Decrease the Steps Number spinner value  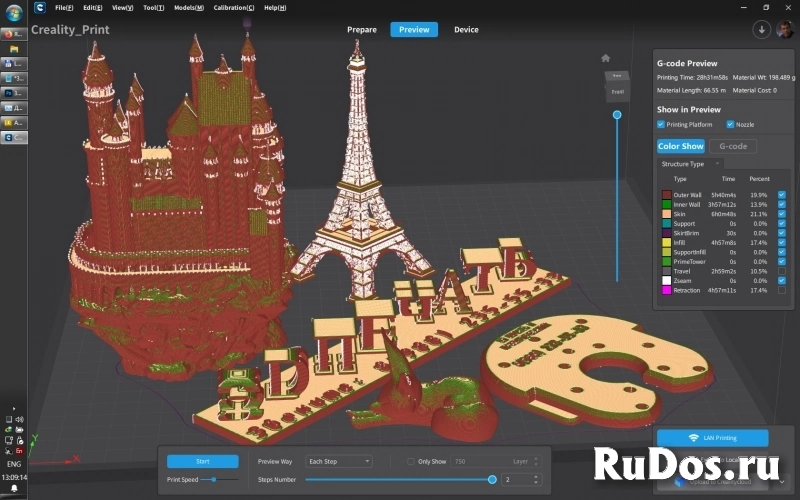(536, 483)
